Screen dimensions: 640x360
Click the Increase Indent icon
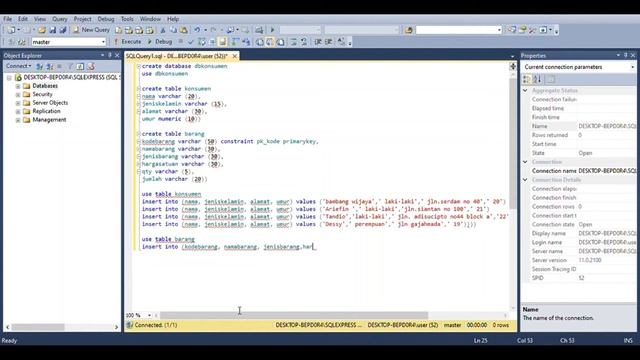coord(329,42)
